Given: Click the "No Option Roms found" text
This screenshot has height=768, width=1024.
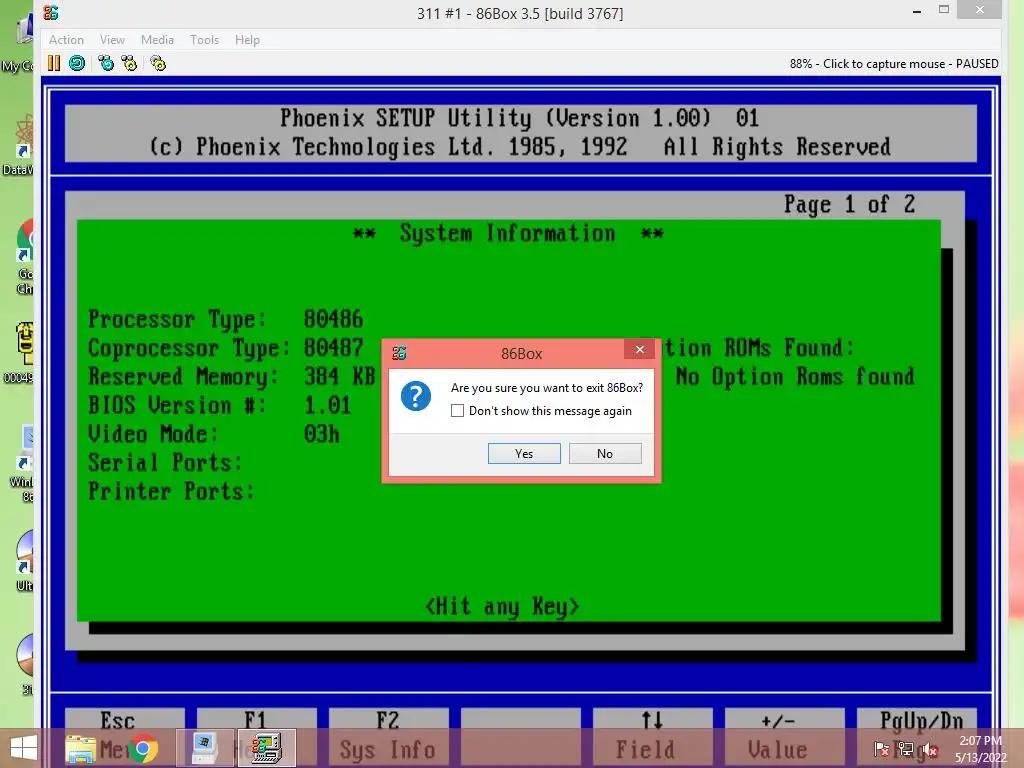Looking at the screenshot, I should 795,377.
